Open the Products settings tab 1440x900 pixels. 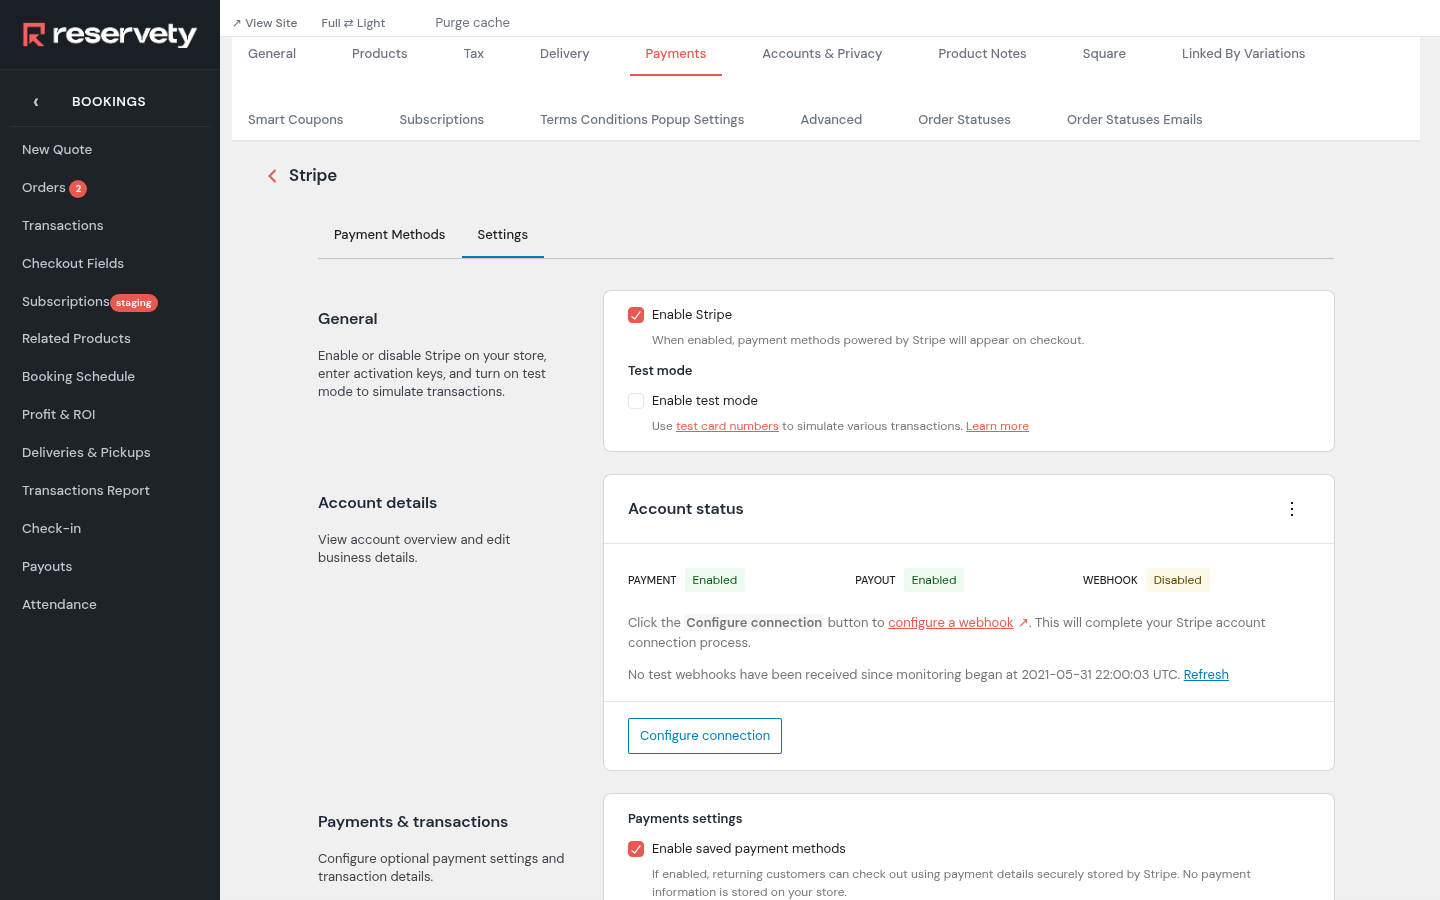pyautogui.click(x=380, y=54)
